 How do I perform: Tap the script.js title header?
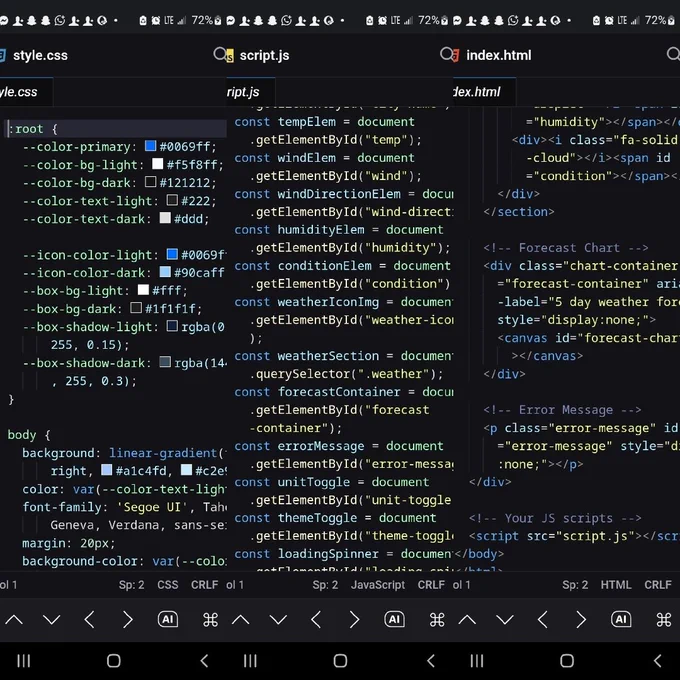[x=264, y=56]
